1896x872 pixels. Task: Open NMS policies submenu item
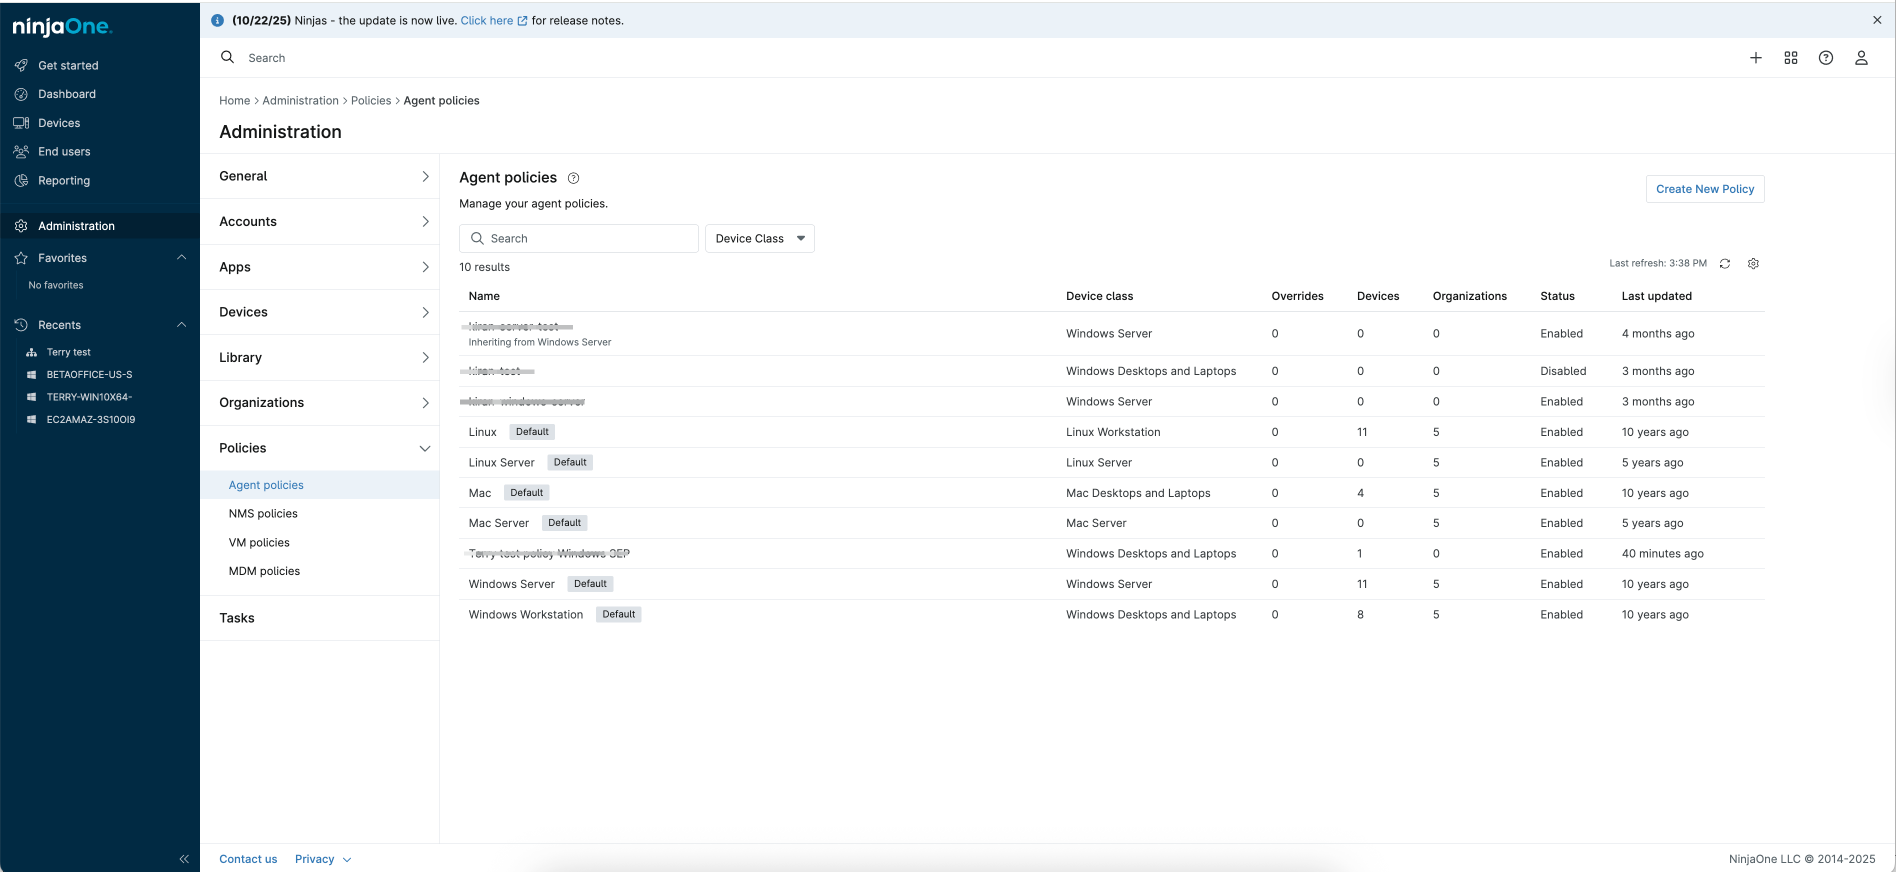[263, 514]
